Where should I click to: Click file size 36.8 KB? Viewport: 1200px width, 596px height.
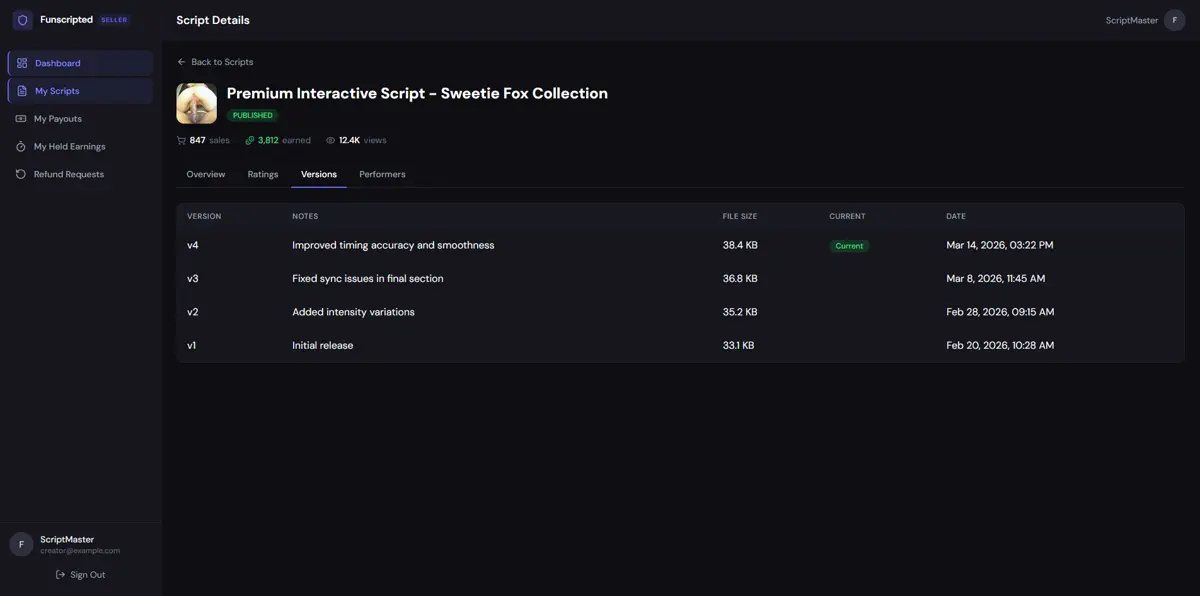(x=740, y=279)
